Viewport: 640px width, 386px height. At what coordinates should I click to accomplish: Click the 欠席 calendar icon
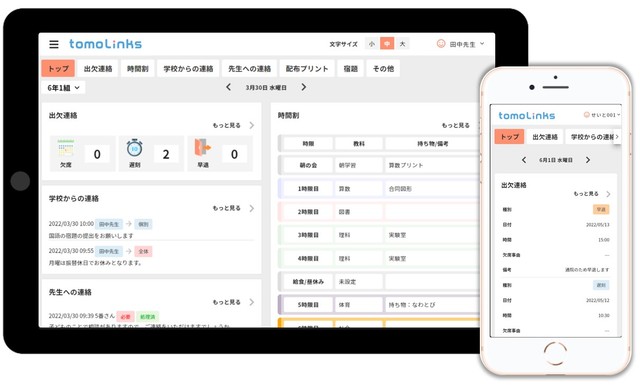point(66,148)
